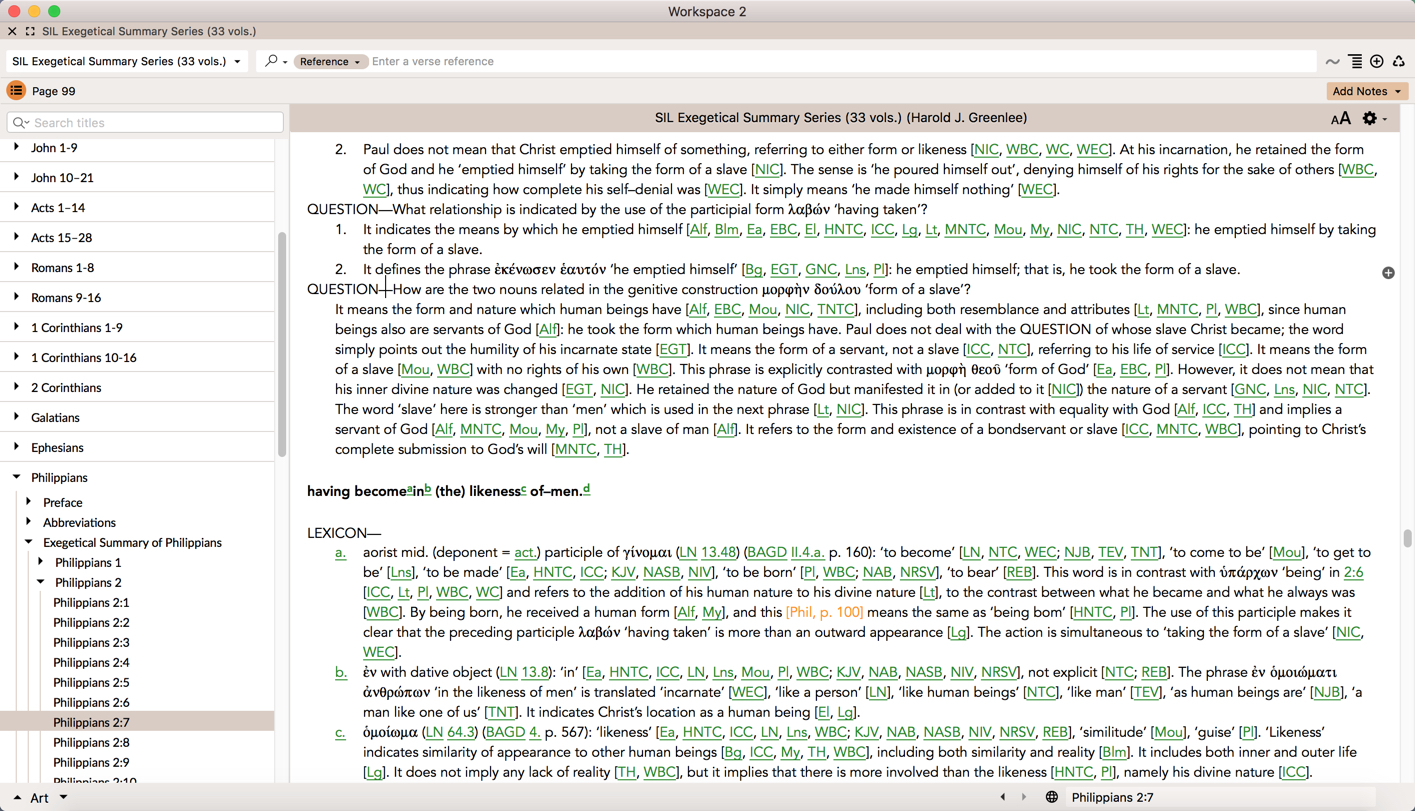1415x811 pixels.
Task: Toggle full screen reading mode icon
Action: [x=30, y=32]
